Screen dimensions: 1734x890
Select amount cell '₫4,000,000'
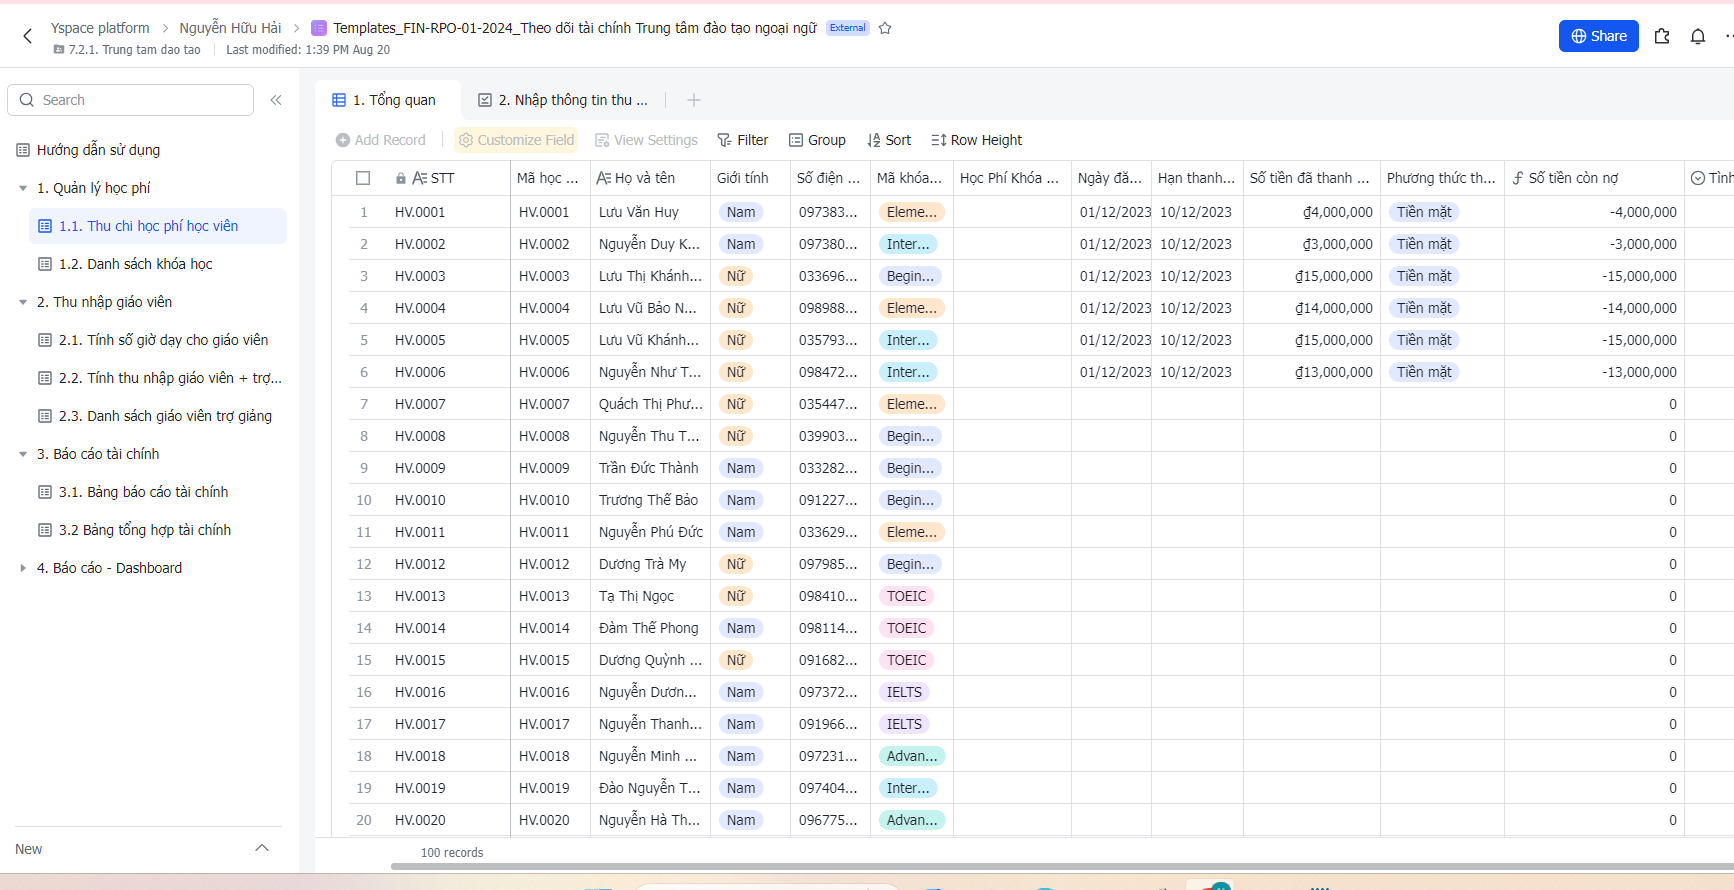(1312, 212)
